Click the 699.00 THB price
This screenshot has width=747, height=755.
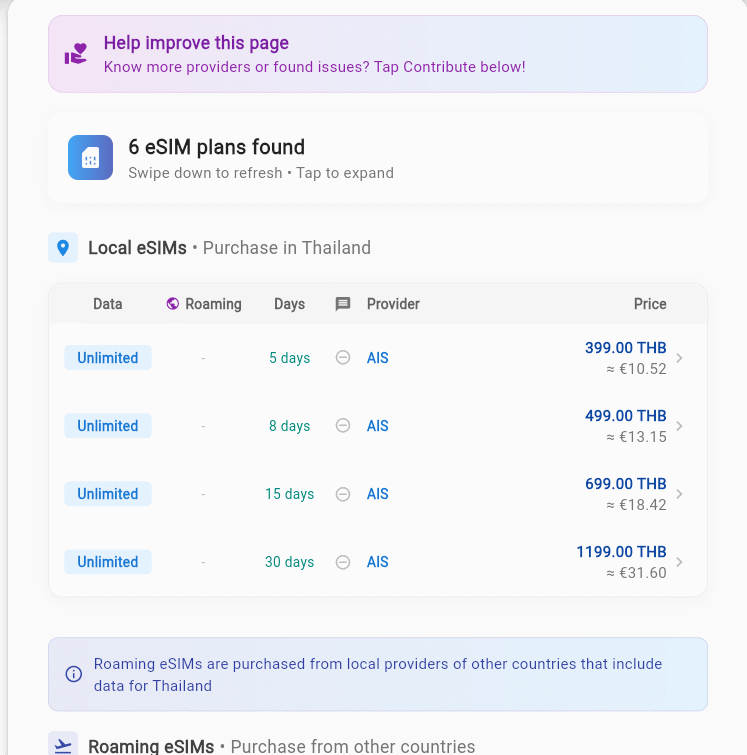click(x=626, y=483)
